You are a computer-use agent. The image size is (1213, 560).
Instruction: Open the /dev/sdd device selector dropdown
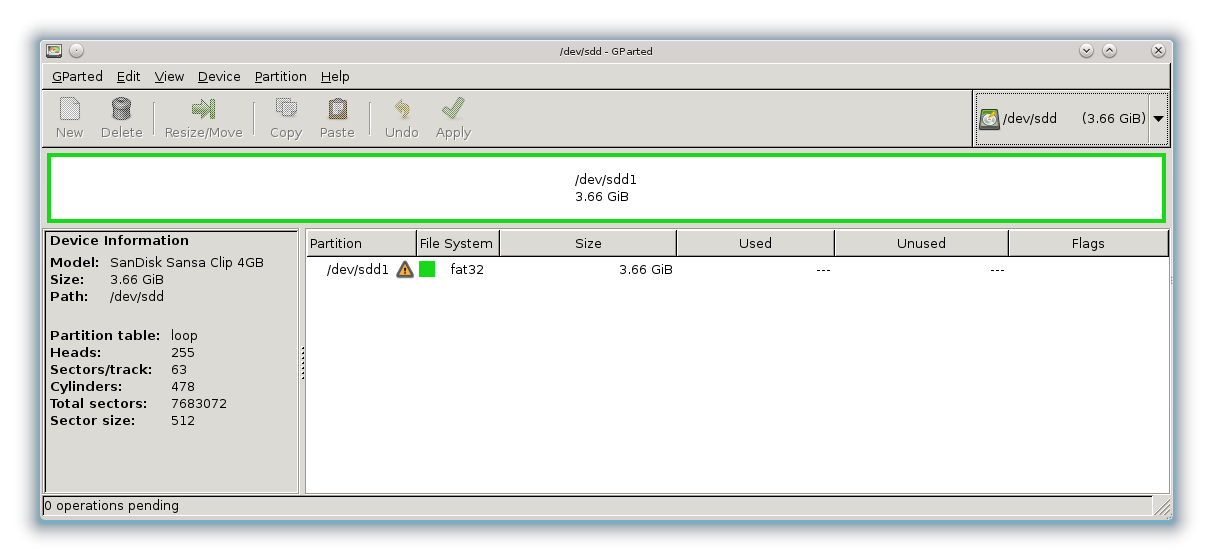(1158, 118)
